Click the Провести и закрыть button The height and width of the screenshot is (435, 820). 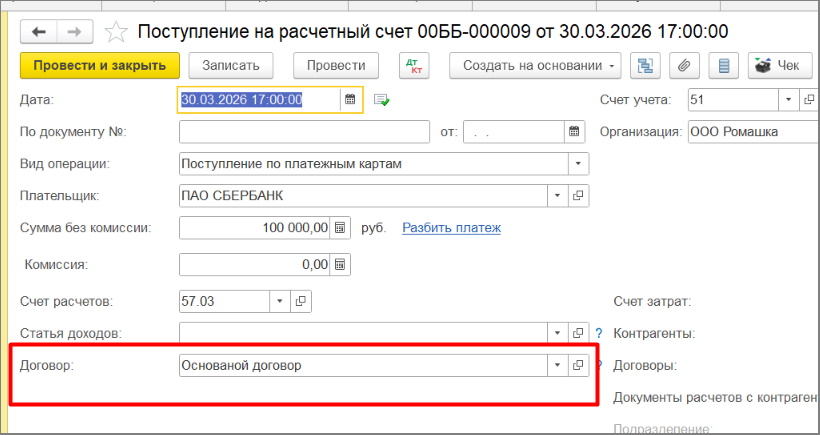(100, 66)
